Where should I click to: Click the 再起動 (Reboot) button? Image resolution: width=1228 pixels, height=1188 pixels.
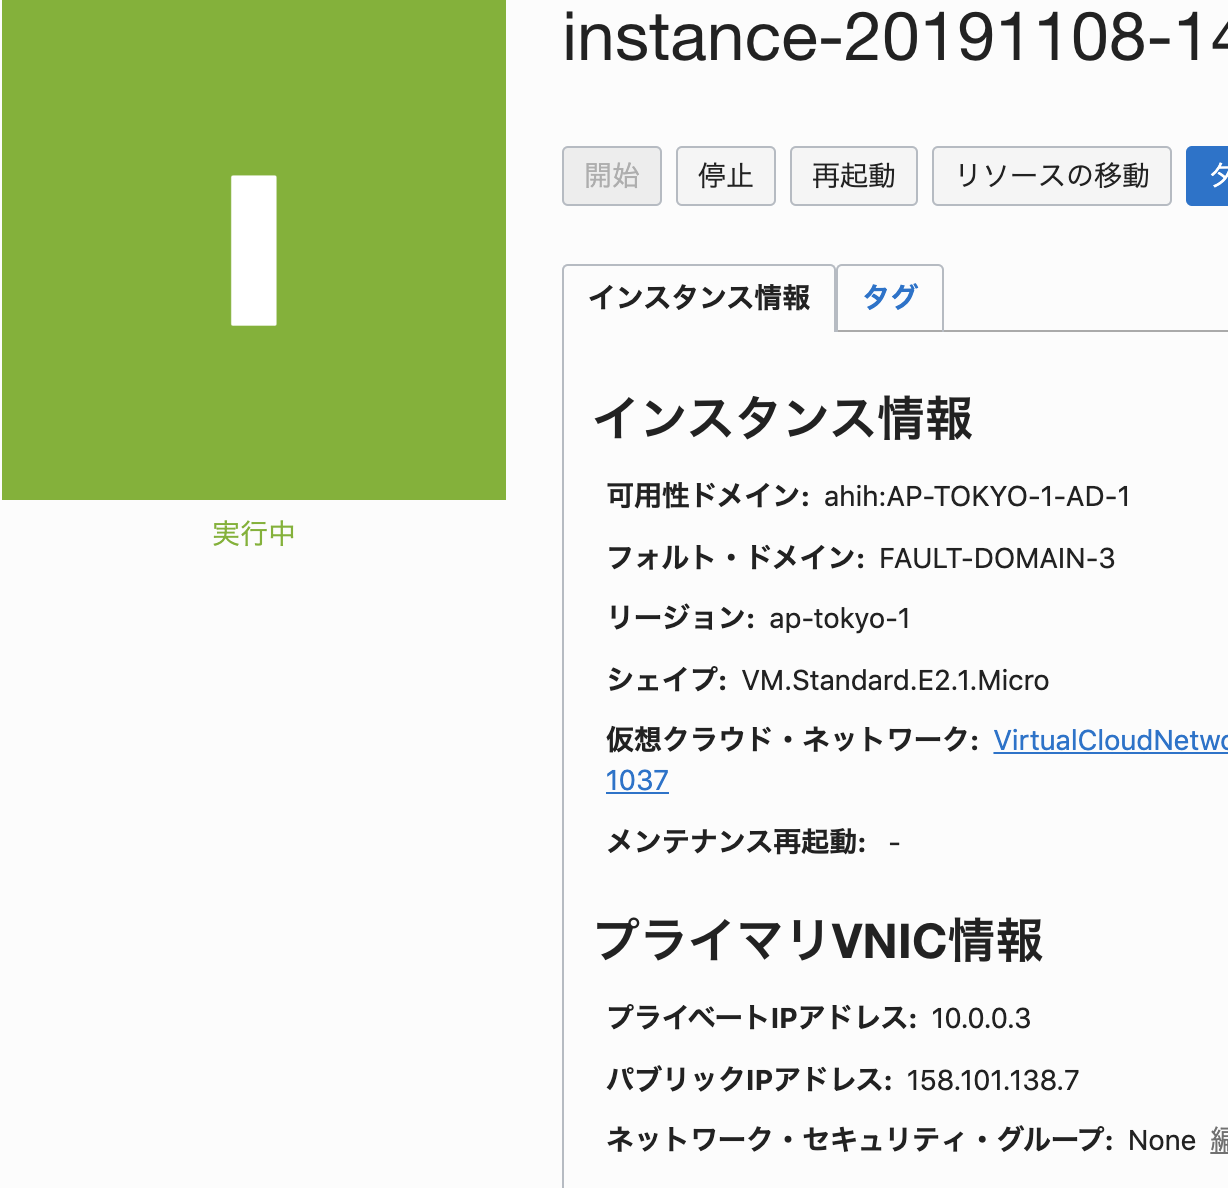tap(854, 176)
